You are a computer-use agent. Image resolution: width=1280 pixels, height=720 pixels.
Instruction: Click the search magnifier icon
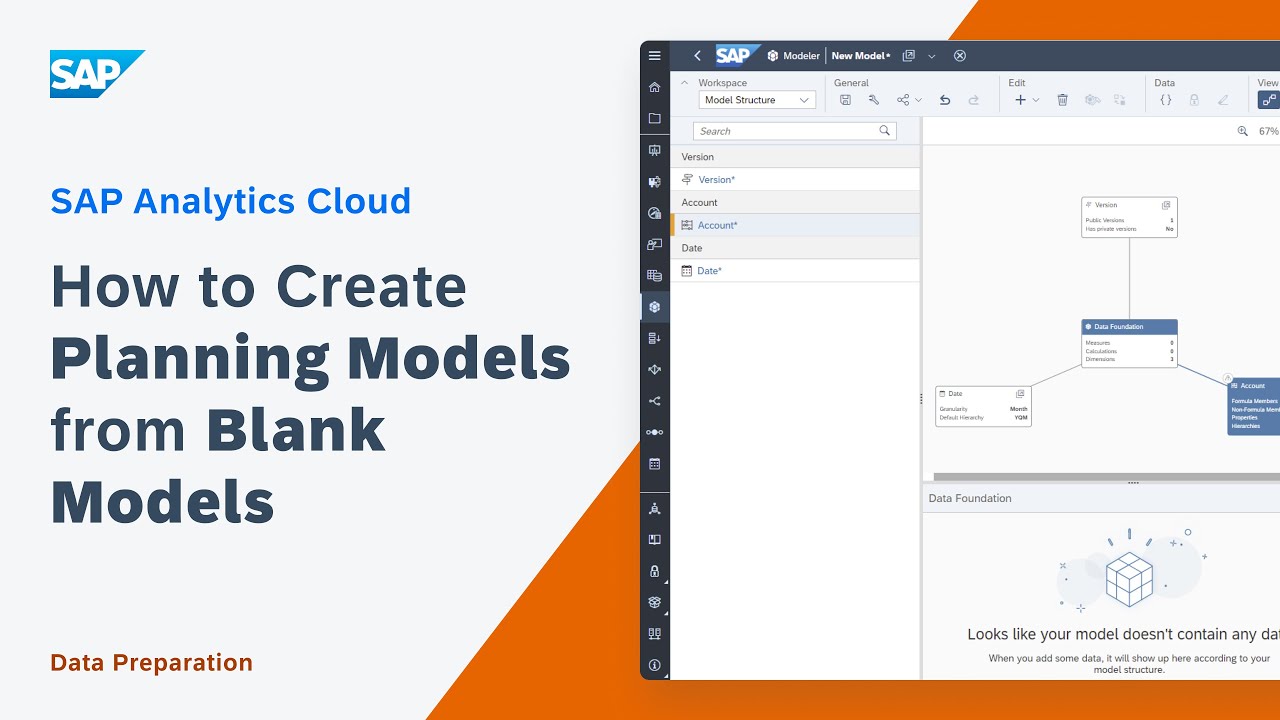click(885, 131)
